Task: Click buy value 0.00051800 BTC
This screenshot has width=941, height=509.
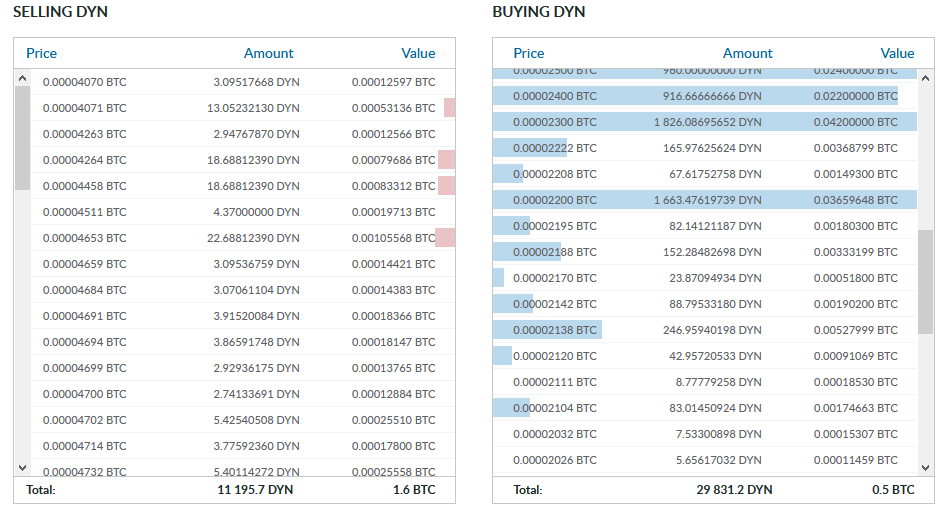Action: coord(856,278)
